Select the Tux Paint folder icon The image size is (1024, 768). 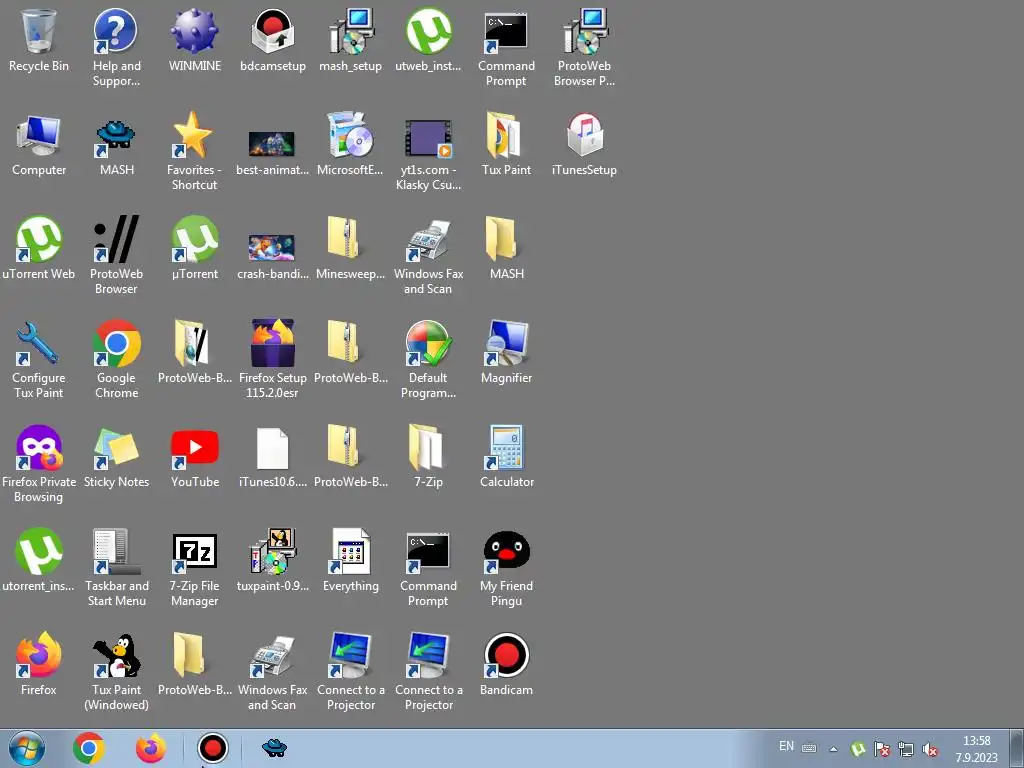tap(506, 135)
